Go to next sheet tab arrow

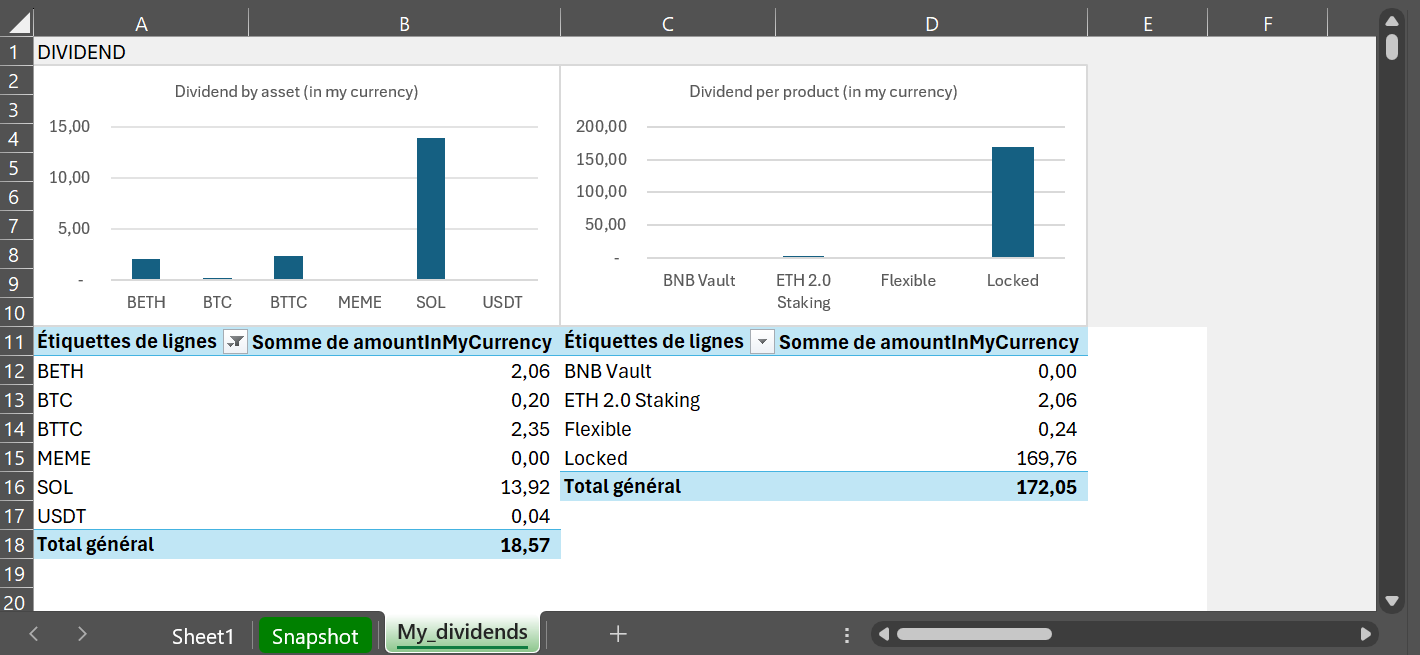pyautogui.click(x=82, y=634)
